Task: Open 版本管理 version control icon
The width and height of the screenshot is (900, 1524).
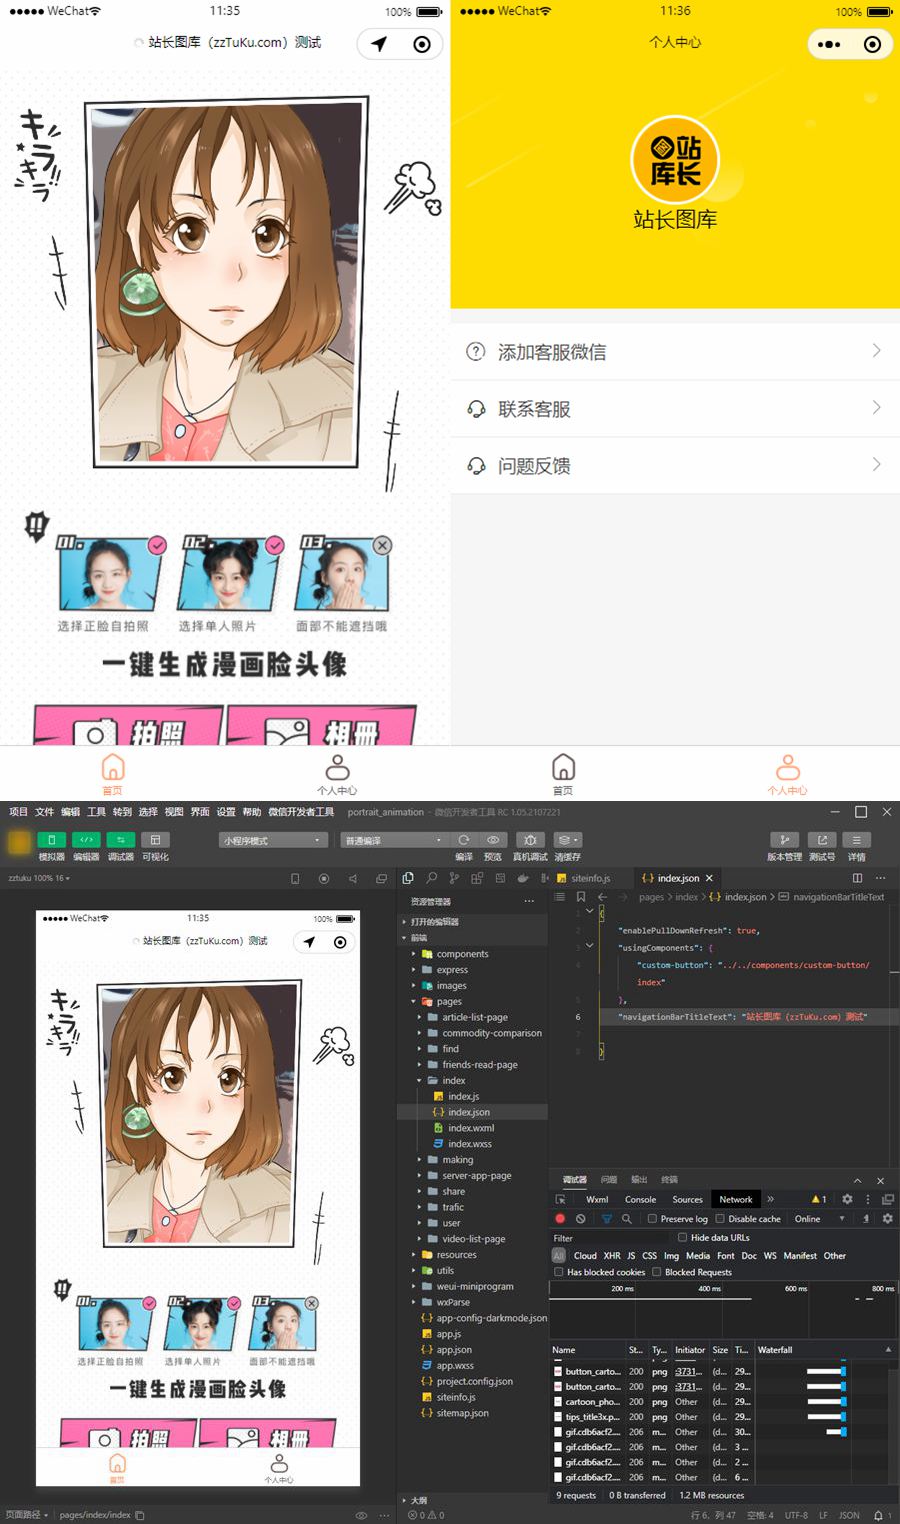Action: (x=784, y=840)
